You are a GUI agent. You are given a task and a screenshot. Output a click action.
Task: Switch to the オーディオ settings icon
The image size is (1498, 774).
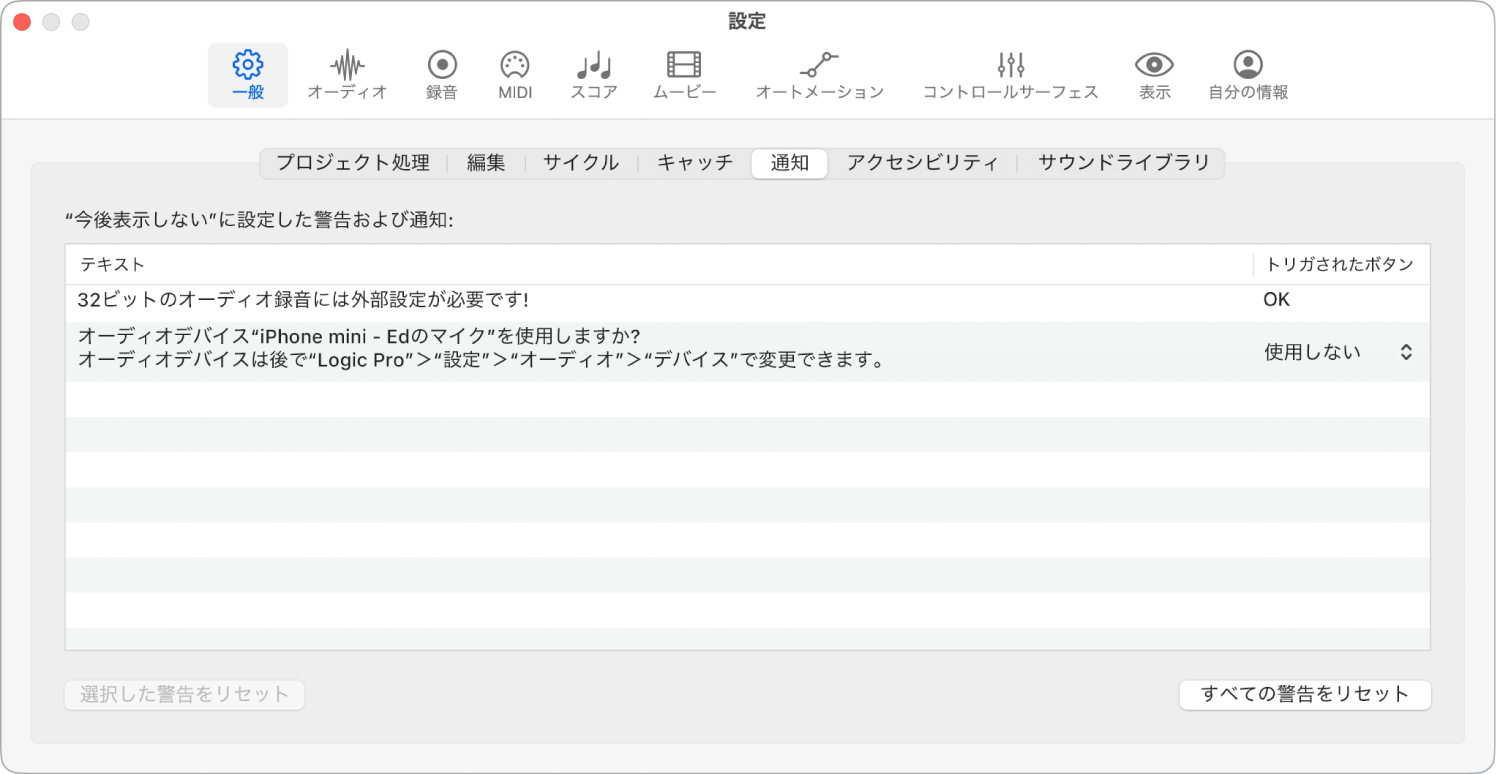tap(347, 74)
